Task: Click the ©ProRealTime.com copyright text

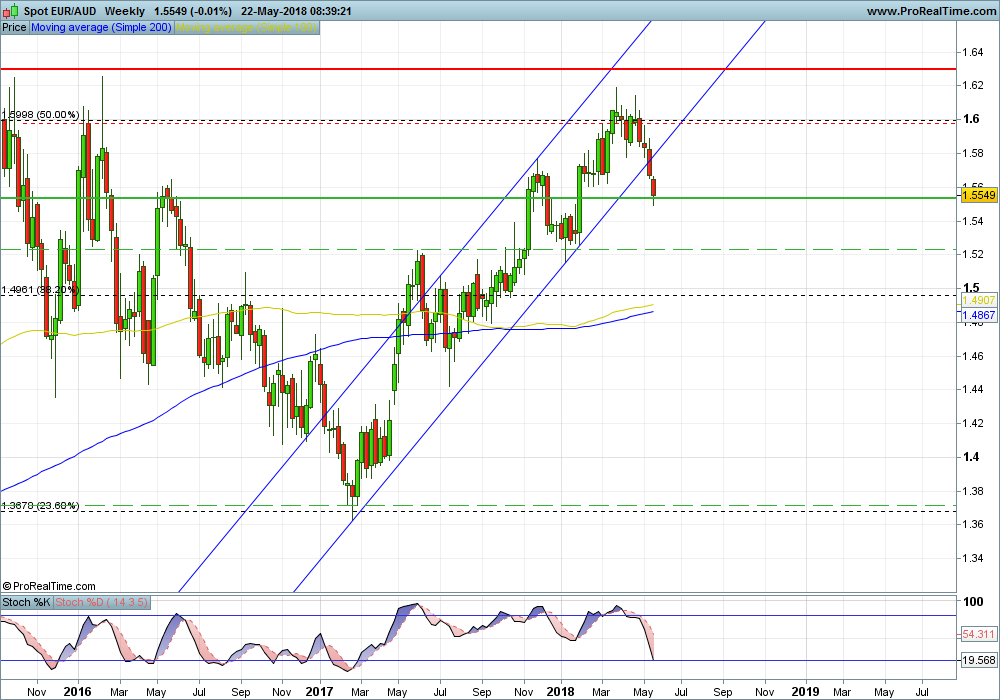Action: [49, 586]
